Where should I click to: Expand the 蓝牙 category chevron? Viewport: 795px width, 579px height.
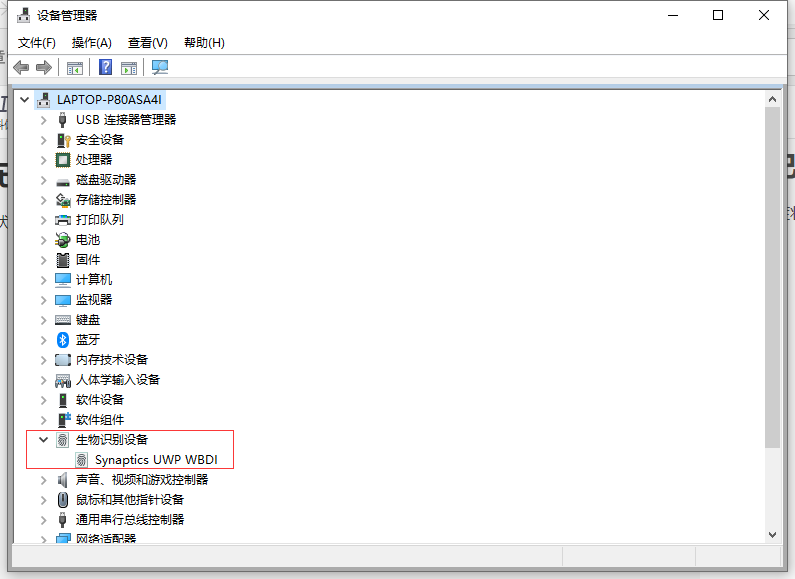44,340
